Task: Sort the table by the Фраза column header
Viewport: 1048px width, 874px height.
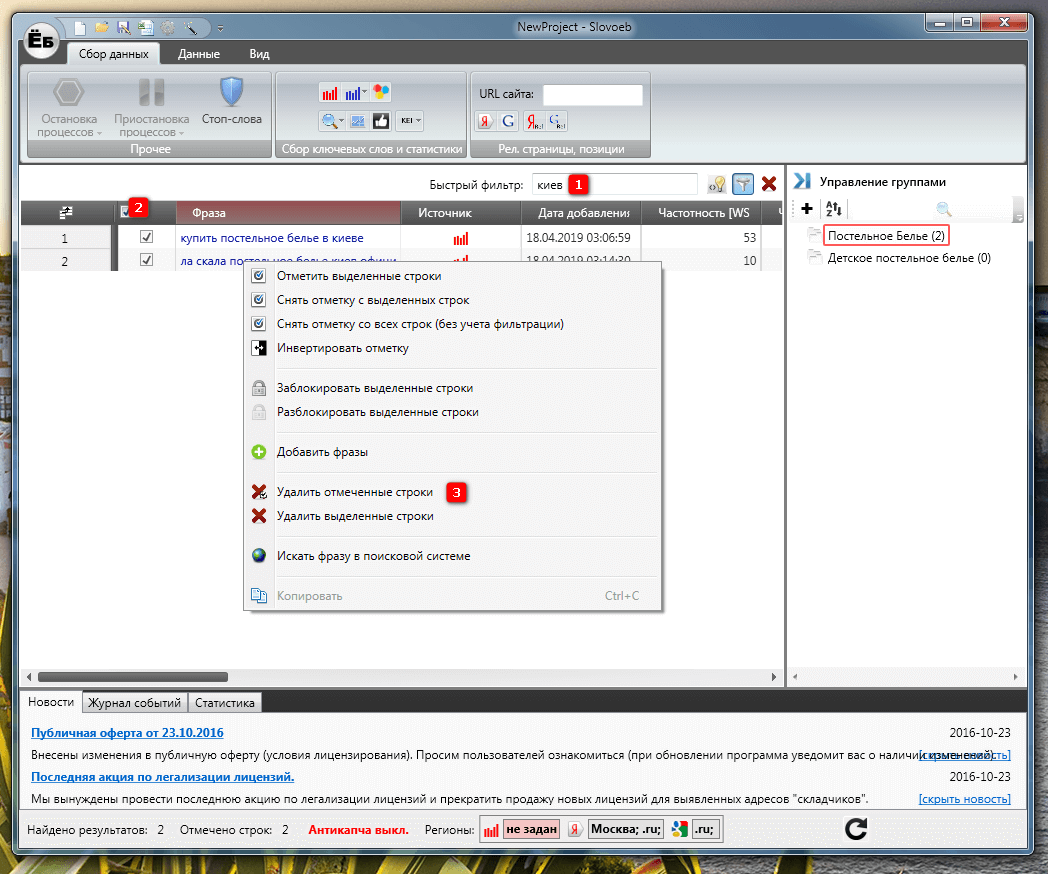Action: (x=288, y=212)
